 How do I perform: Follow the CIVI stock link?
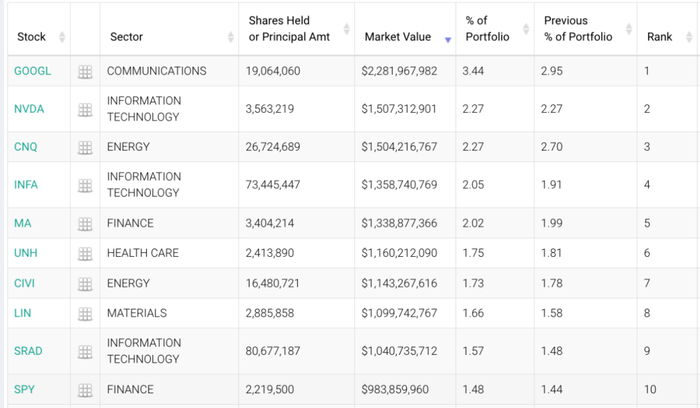(25, 284)
